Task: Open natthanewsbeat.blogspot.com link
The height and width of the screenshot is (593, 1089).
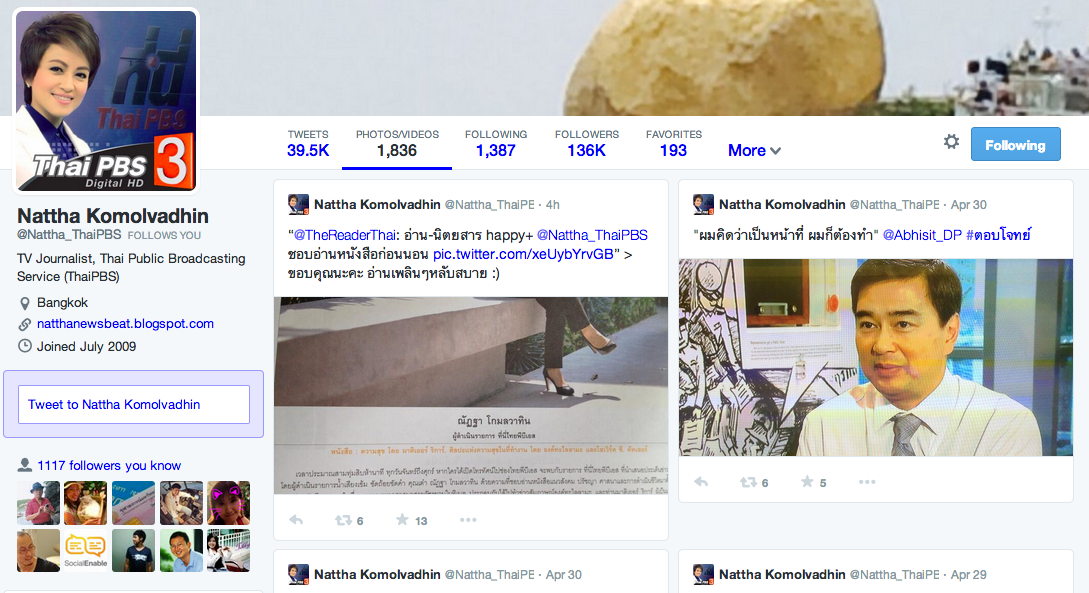Action: pyautogui.click(x=125, y=324)
